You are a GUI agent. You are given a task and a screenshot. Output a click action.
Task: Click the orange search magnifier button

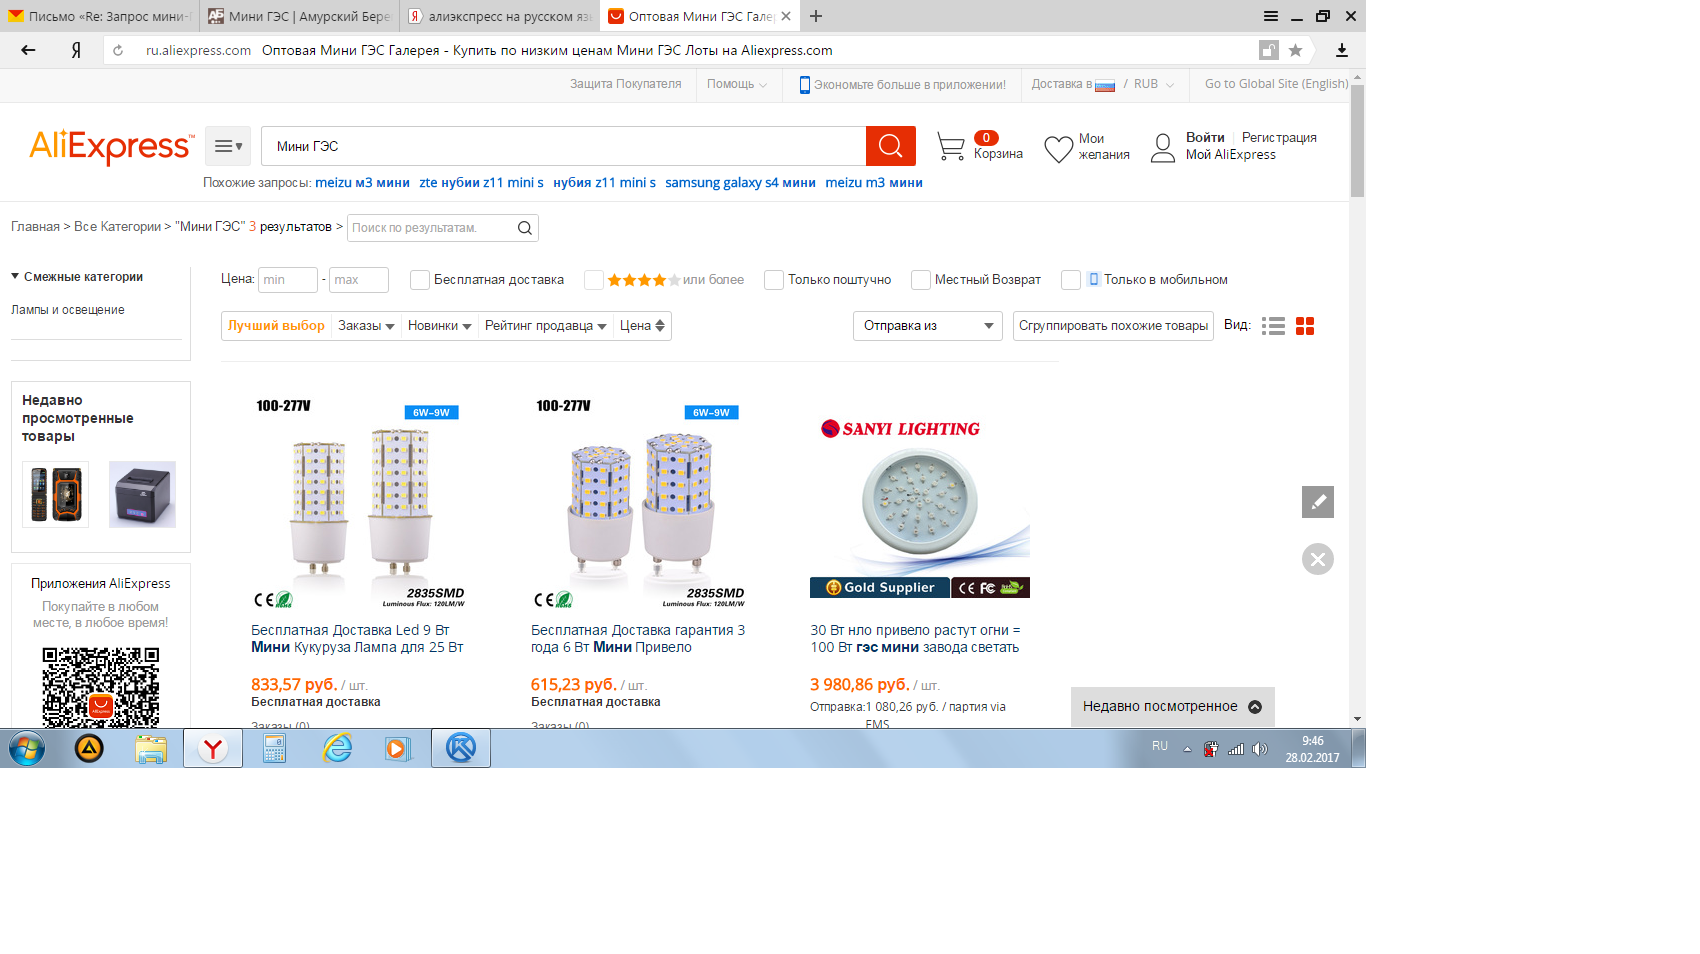pos(891,146)
